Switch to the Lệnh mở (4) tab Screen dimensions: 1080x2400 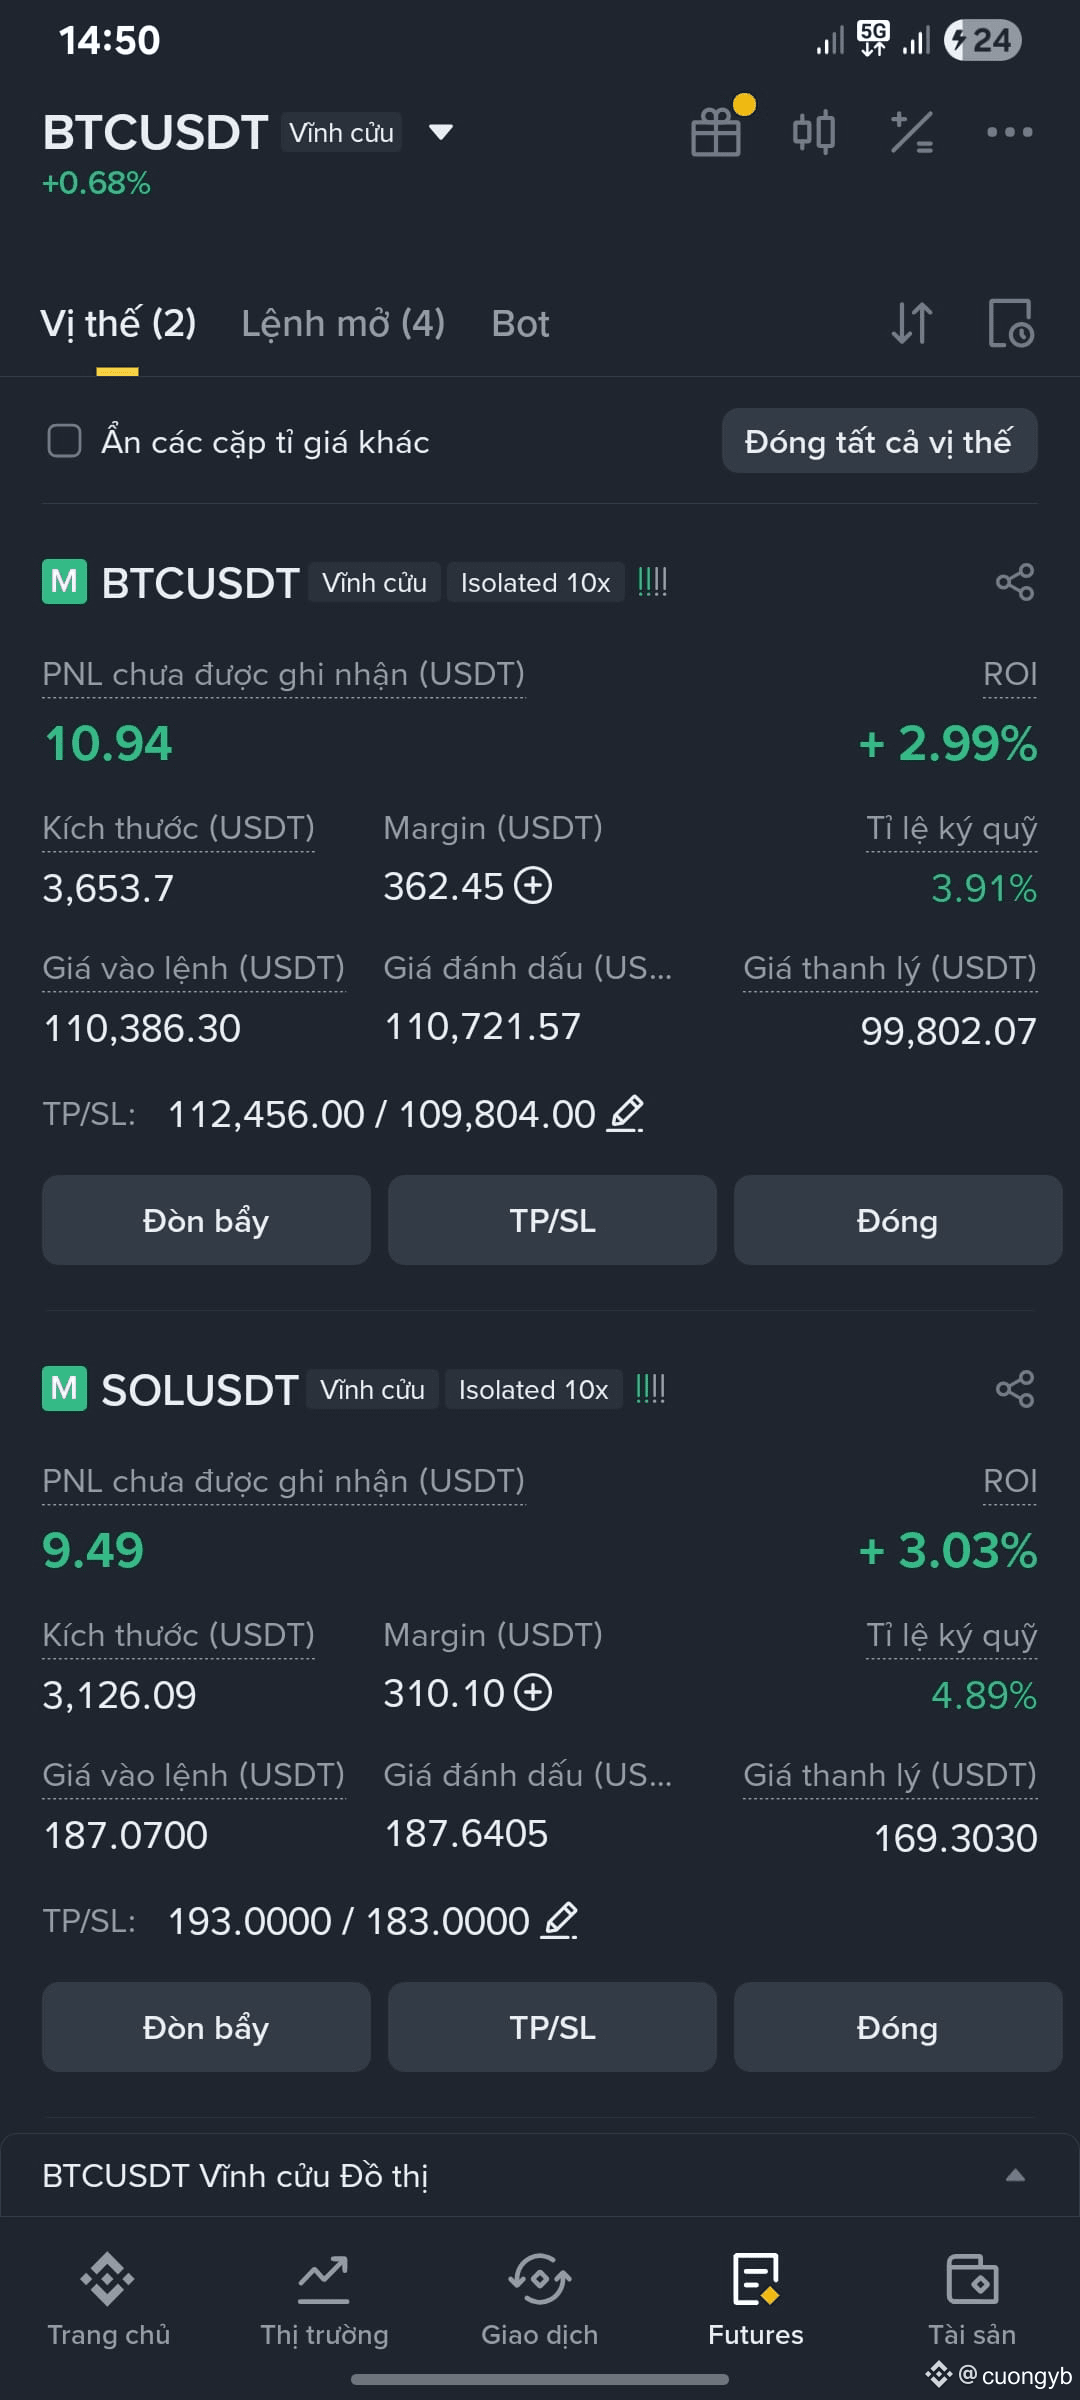(343, 324)
